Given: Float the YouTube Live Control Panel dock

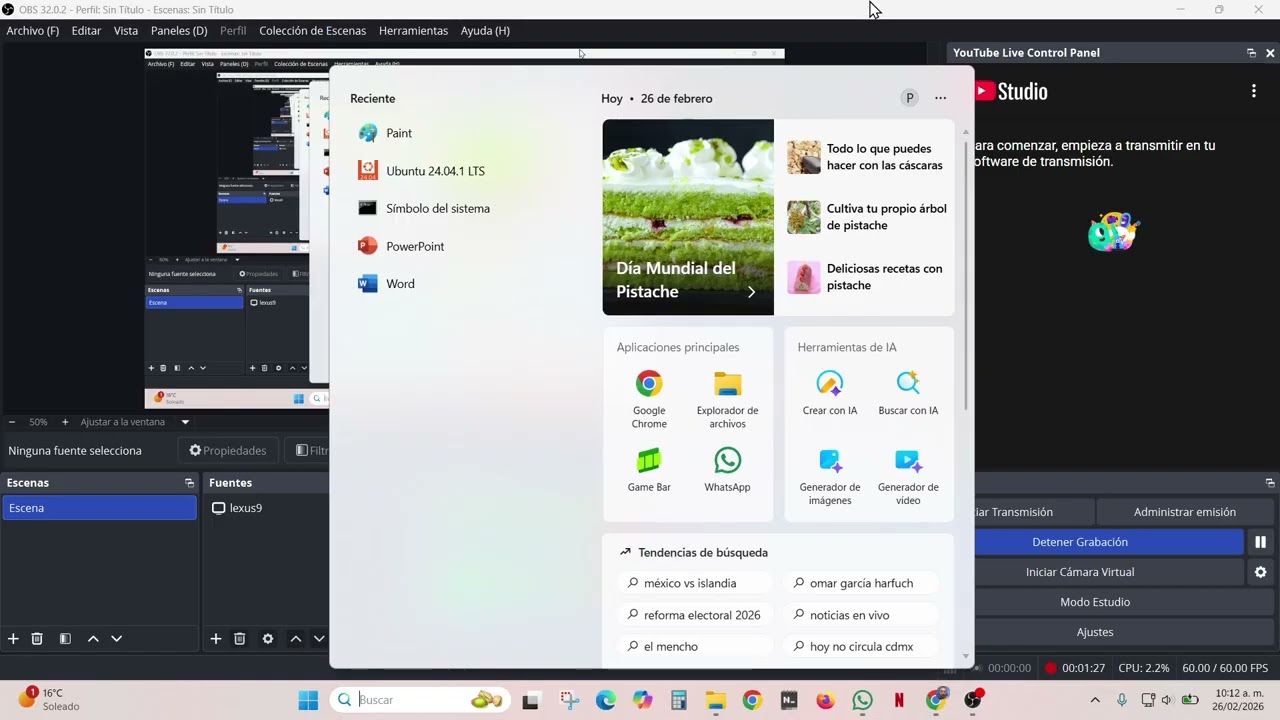Looking at the screenshot, I should coord(1251,53).
